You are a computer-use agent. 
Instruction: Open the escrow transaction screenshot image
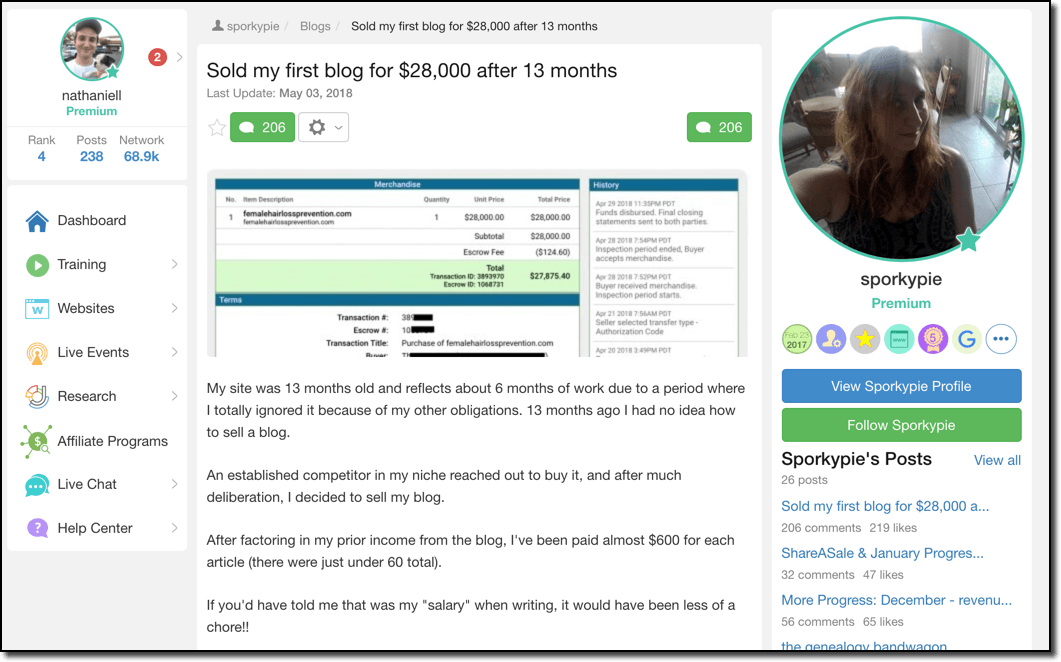(x=477, y=264)
